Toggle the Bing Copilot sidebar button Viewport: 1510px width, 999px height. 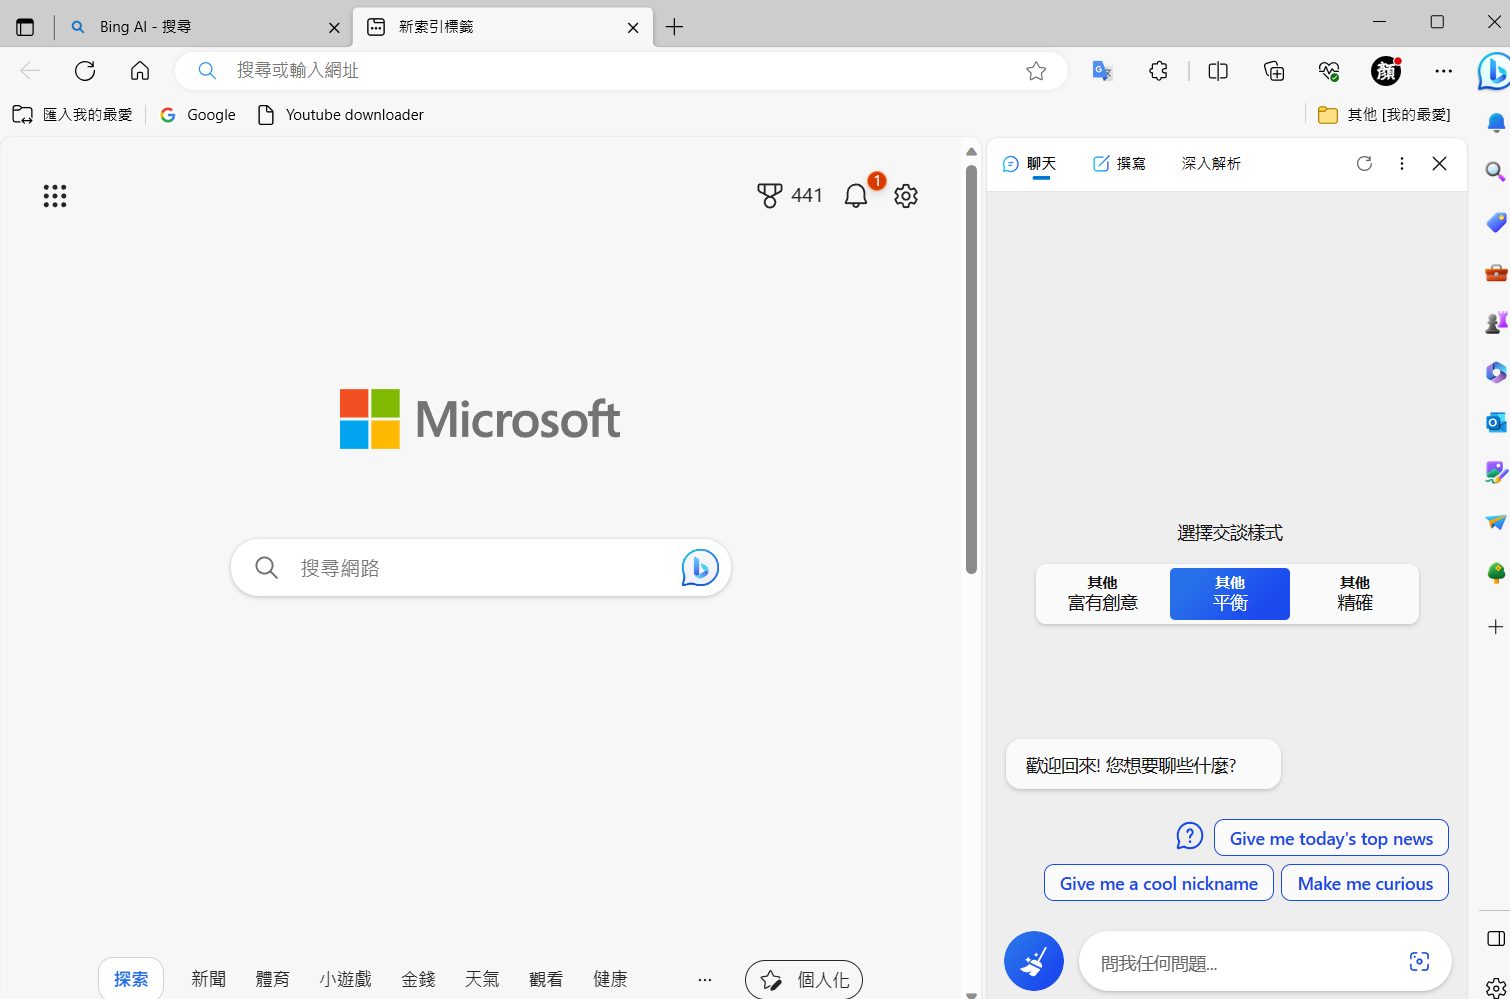[x=1494, y=70]
